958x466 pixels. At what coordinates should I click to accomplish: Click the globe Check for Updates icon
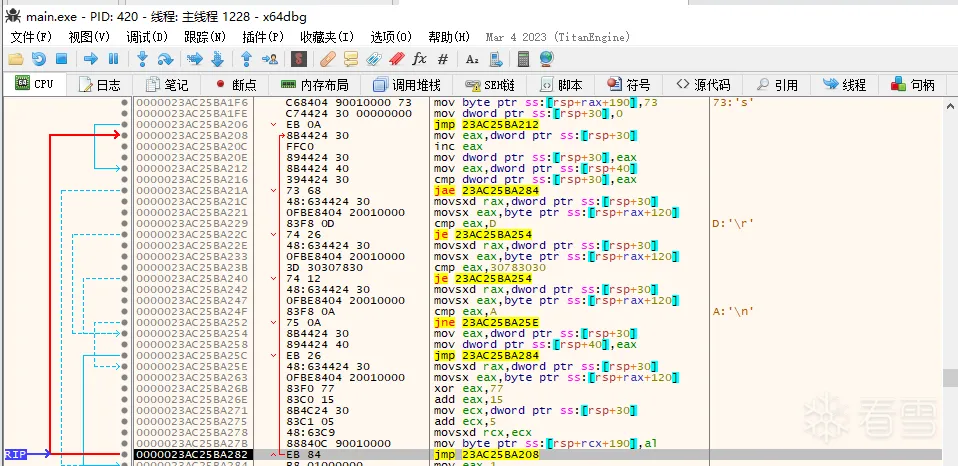coord(547,59)
